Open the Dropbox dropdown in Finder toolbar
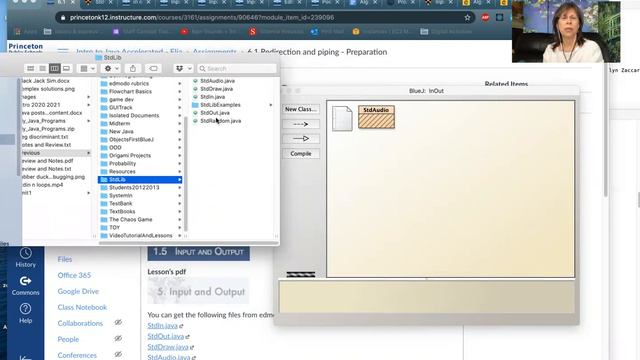Image resolution: width=640 pixels, height=360 pixels. (x=183, y=69)
